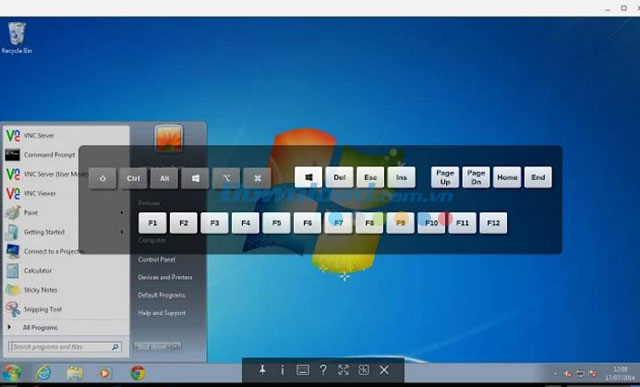
Task: Toggle the keyboard overlay icon
Action: click(x=302, y=370)
